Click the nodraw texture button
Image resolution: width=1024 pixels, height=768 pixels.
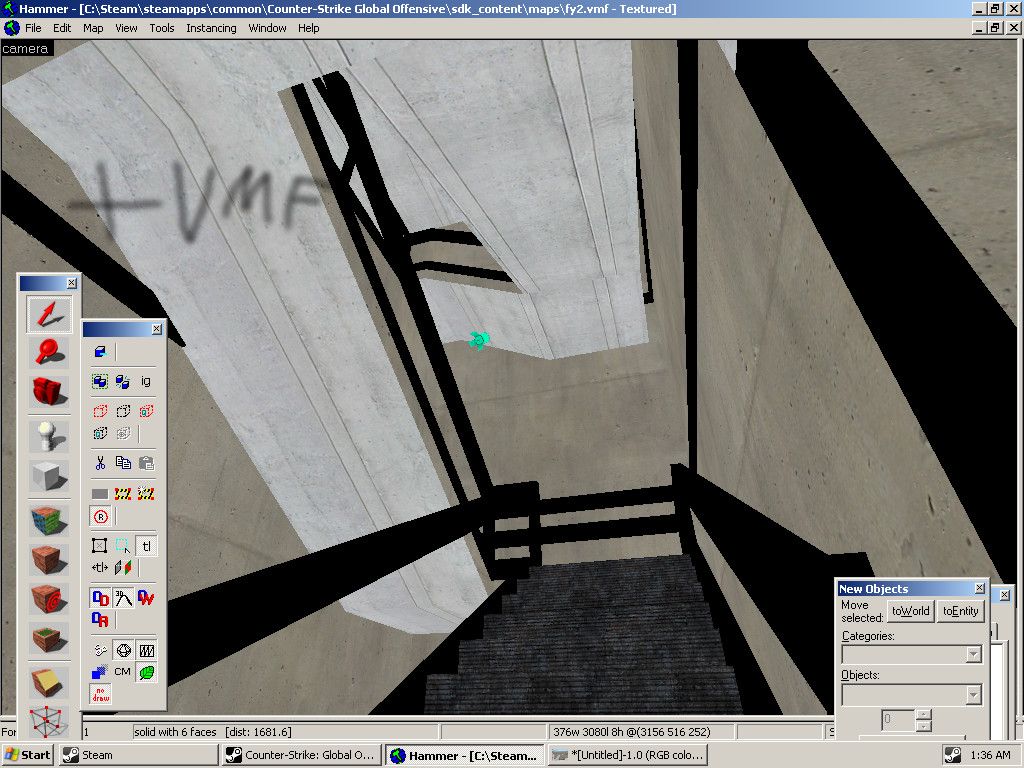pyautogui.click(x=100, y=693)
